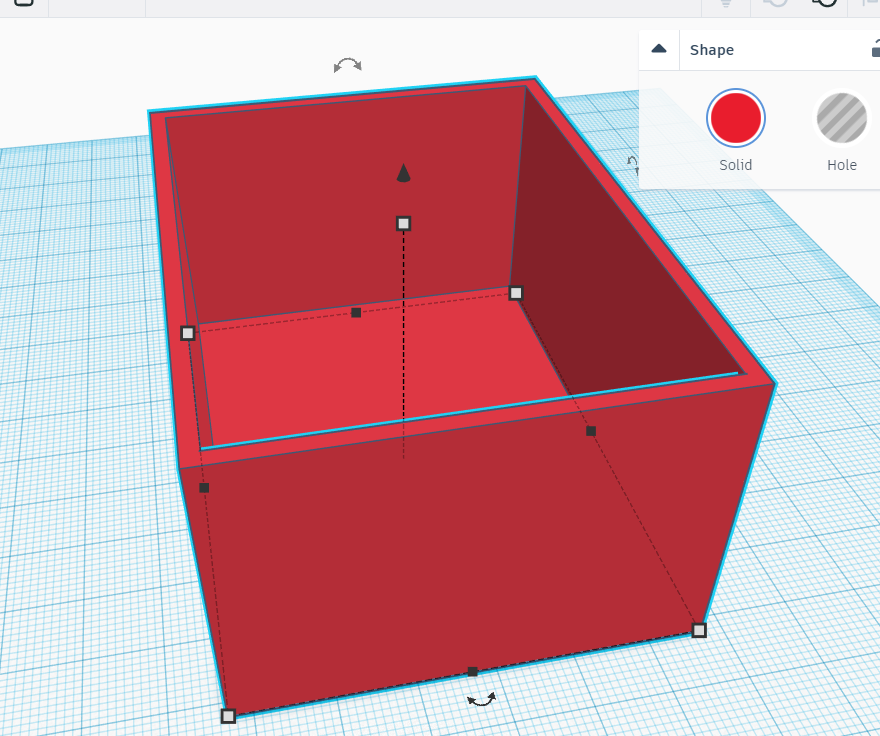Click the black cone height-raise handle
This screenshot has width=880, height=736.
pos(403,172)
